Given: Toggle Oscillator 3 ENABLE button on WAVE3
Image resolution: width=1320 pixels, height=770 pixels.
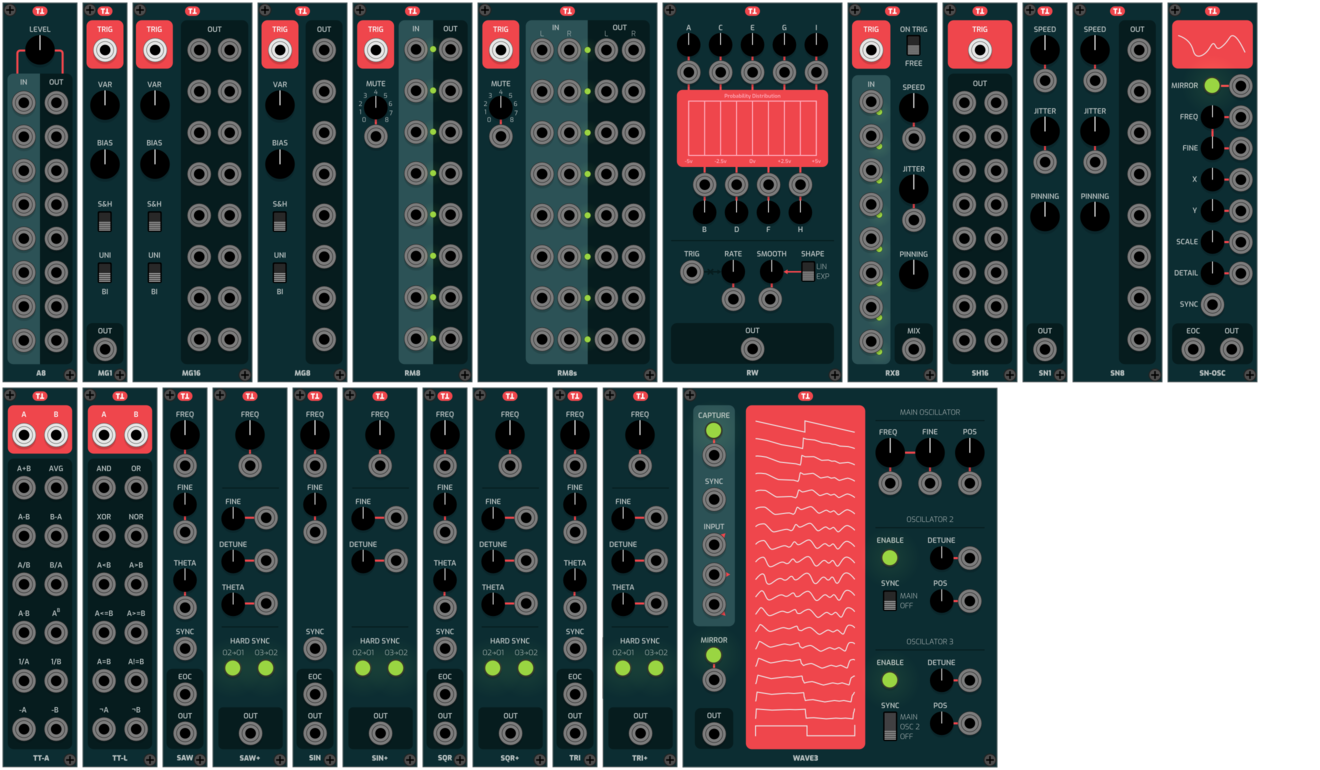Looking at the screenshot, I should (889, 680).
